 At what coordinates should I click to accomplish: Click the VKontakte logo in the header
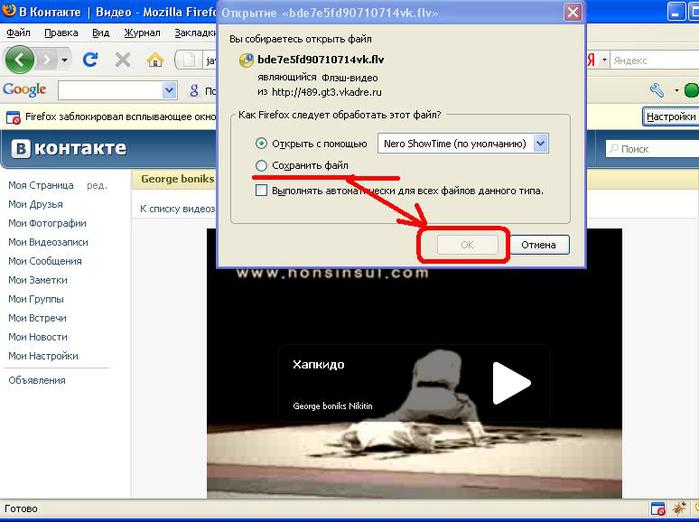point(69,149)
